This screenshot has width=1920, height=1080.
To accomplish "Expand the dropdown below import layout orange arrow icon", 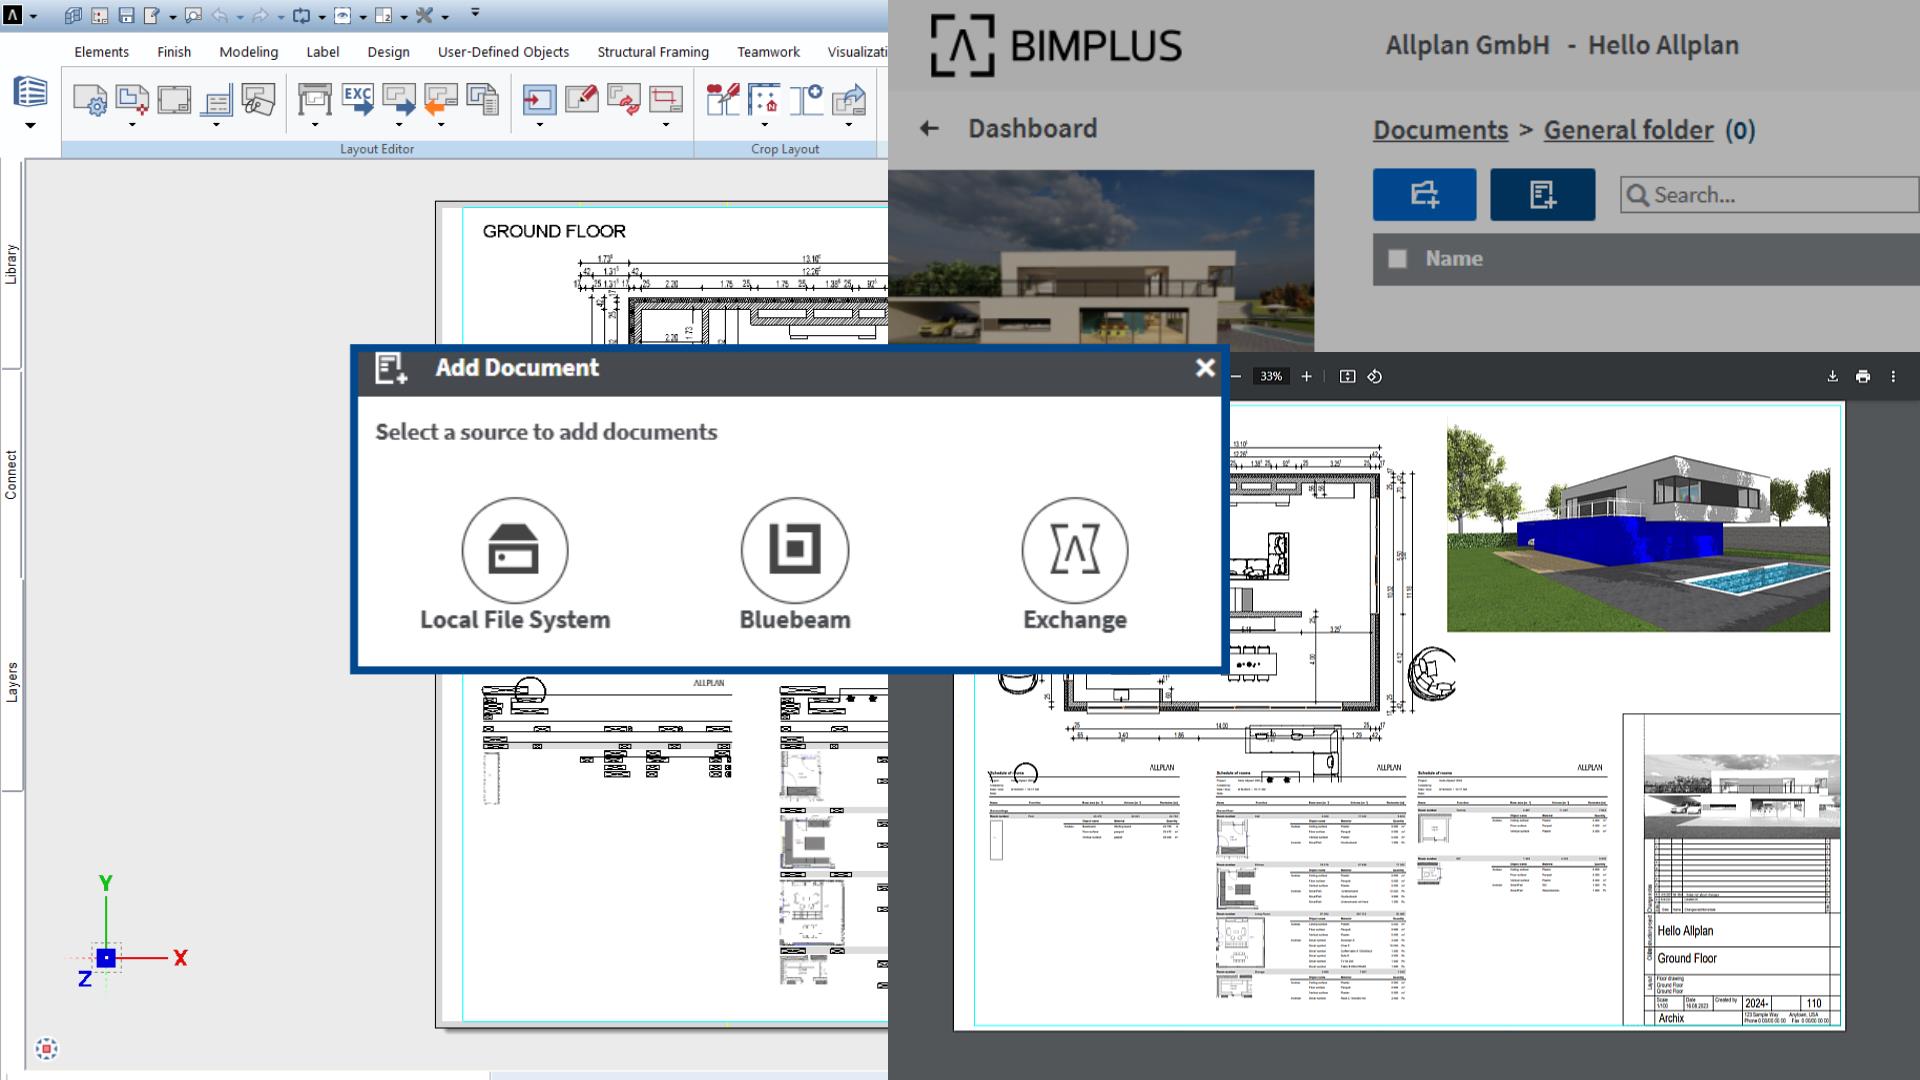I will [440, 125].
